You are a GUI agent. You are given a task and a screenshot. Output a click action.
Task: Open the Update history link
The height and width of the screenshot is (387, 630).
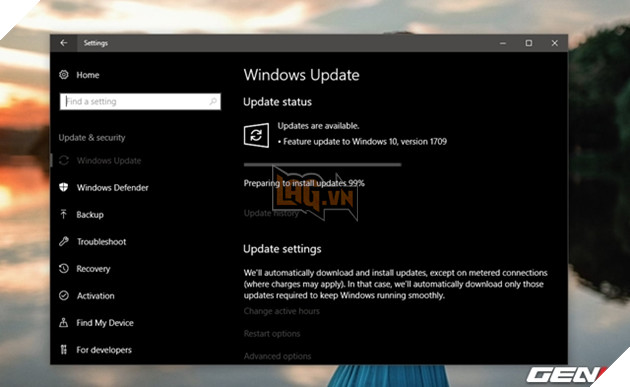pos(271,213)
